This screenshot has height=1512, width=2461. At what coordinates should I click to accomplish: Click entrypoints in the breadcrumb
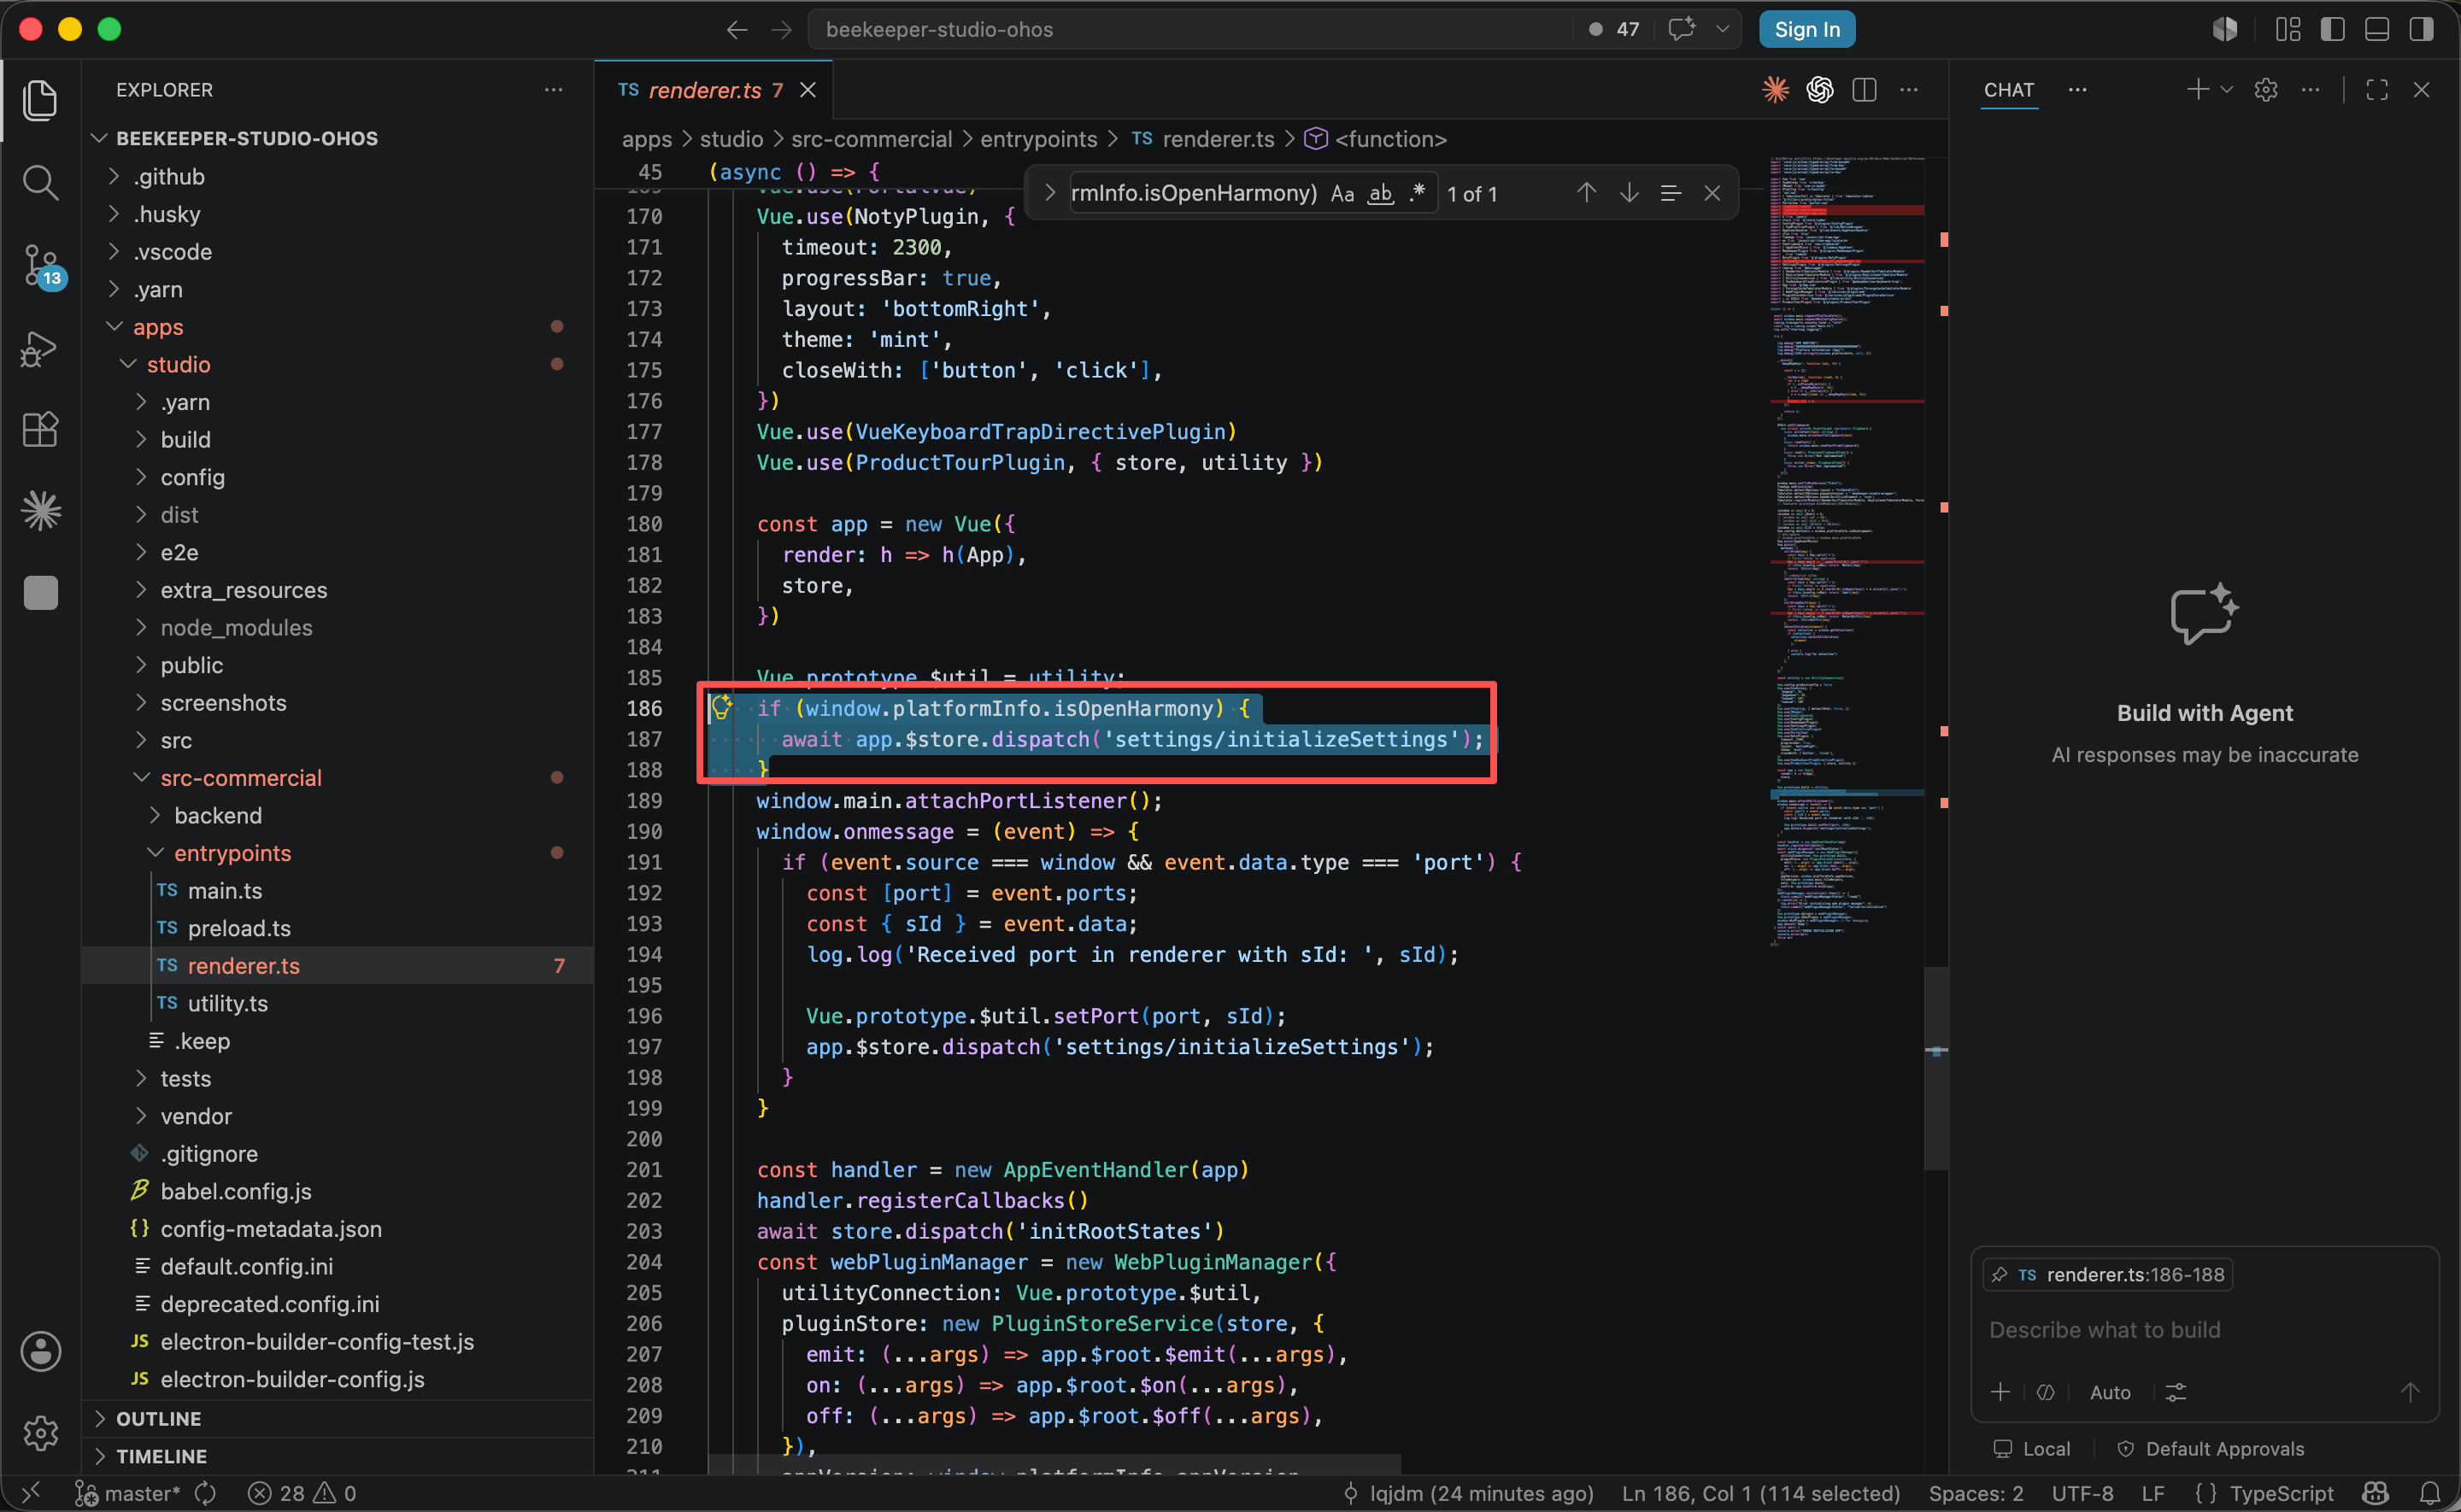(x=1038, y=139)
